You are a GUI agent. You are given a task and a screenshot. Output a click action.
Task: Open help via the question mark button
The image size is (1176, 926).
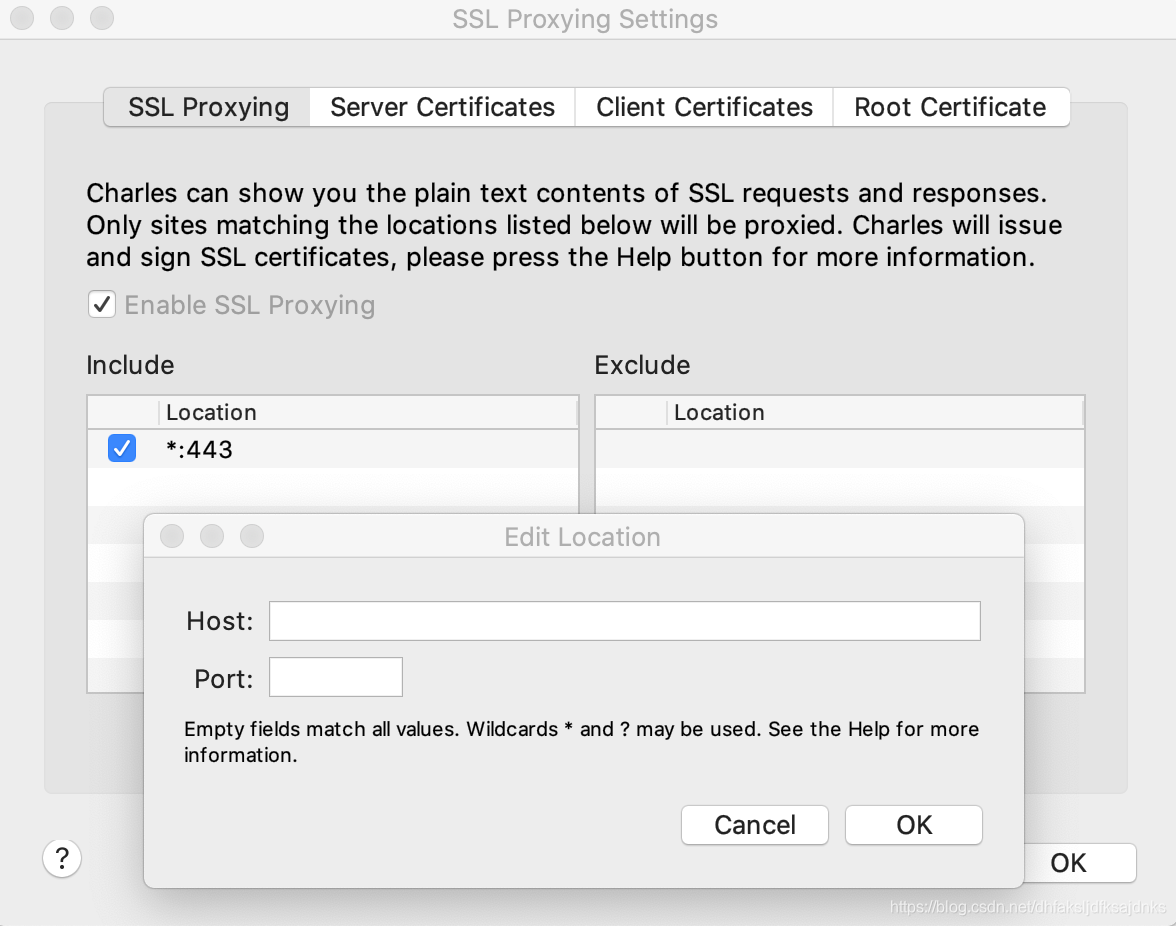click(x=62, y=859)
